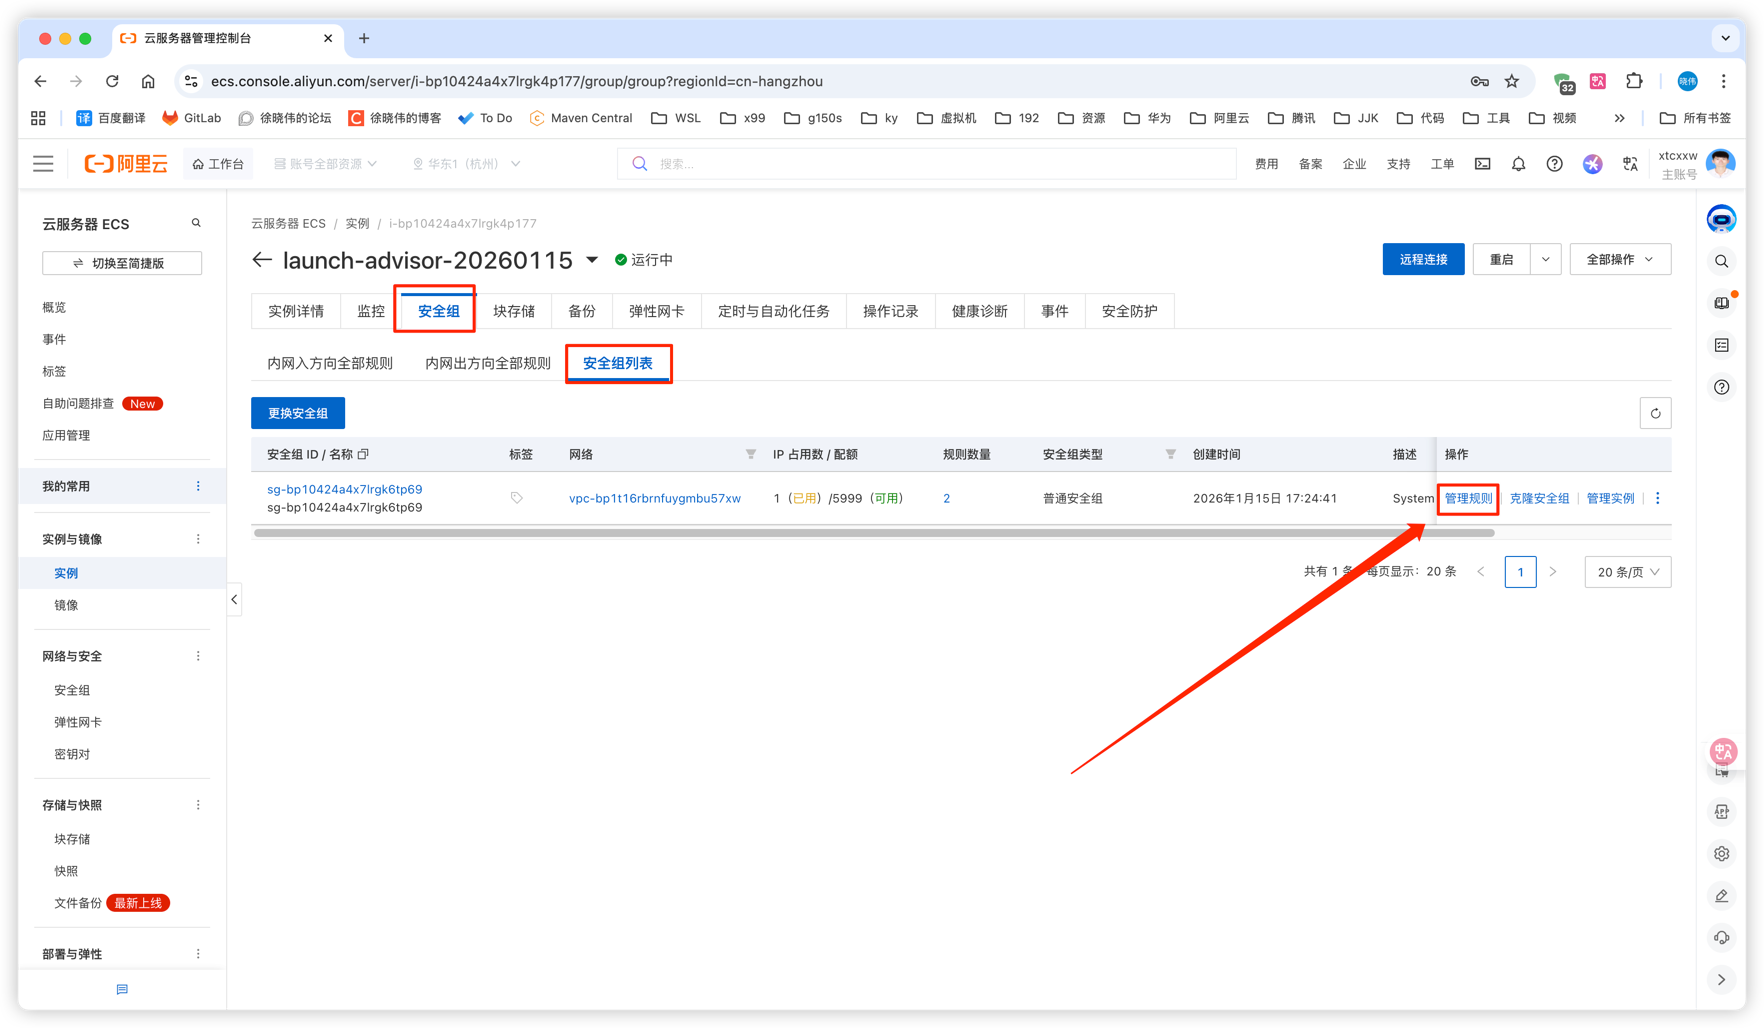Collapse the left sidebar with arrow handle
This screenshot has width=1764, height=1028.
(234, 600)
